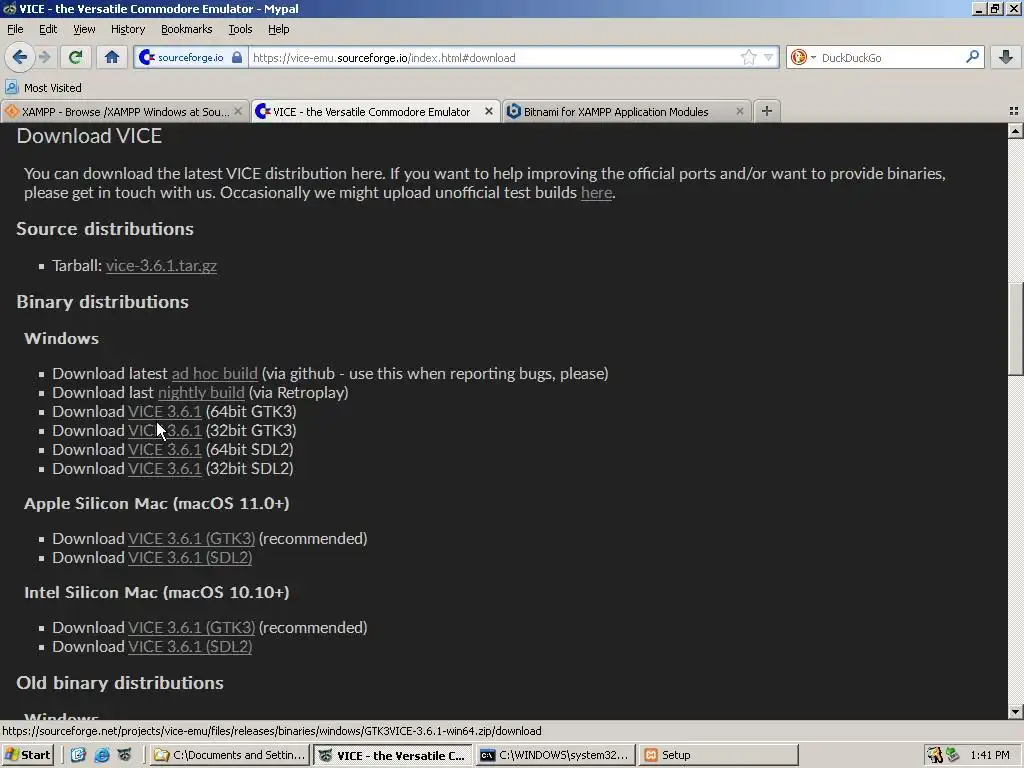Click the 1:41 PM taskbar clock
Viewport: 1024px width, 768px height.
990,755
